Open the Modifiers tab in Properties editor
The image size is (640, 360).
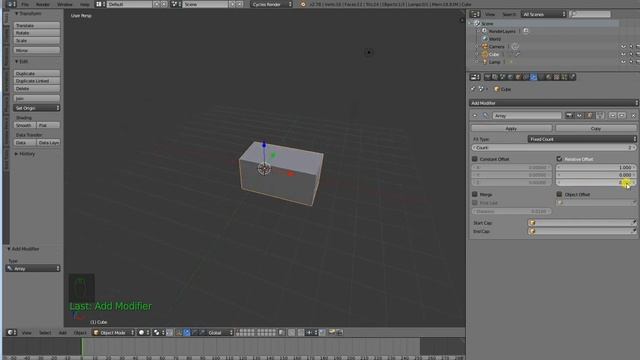[533, 77]
